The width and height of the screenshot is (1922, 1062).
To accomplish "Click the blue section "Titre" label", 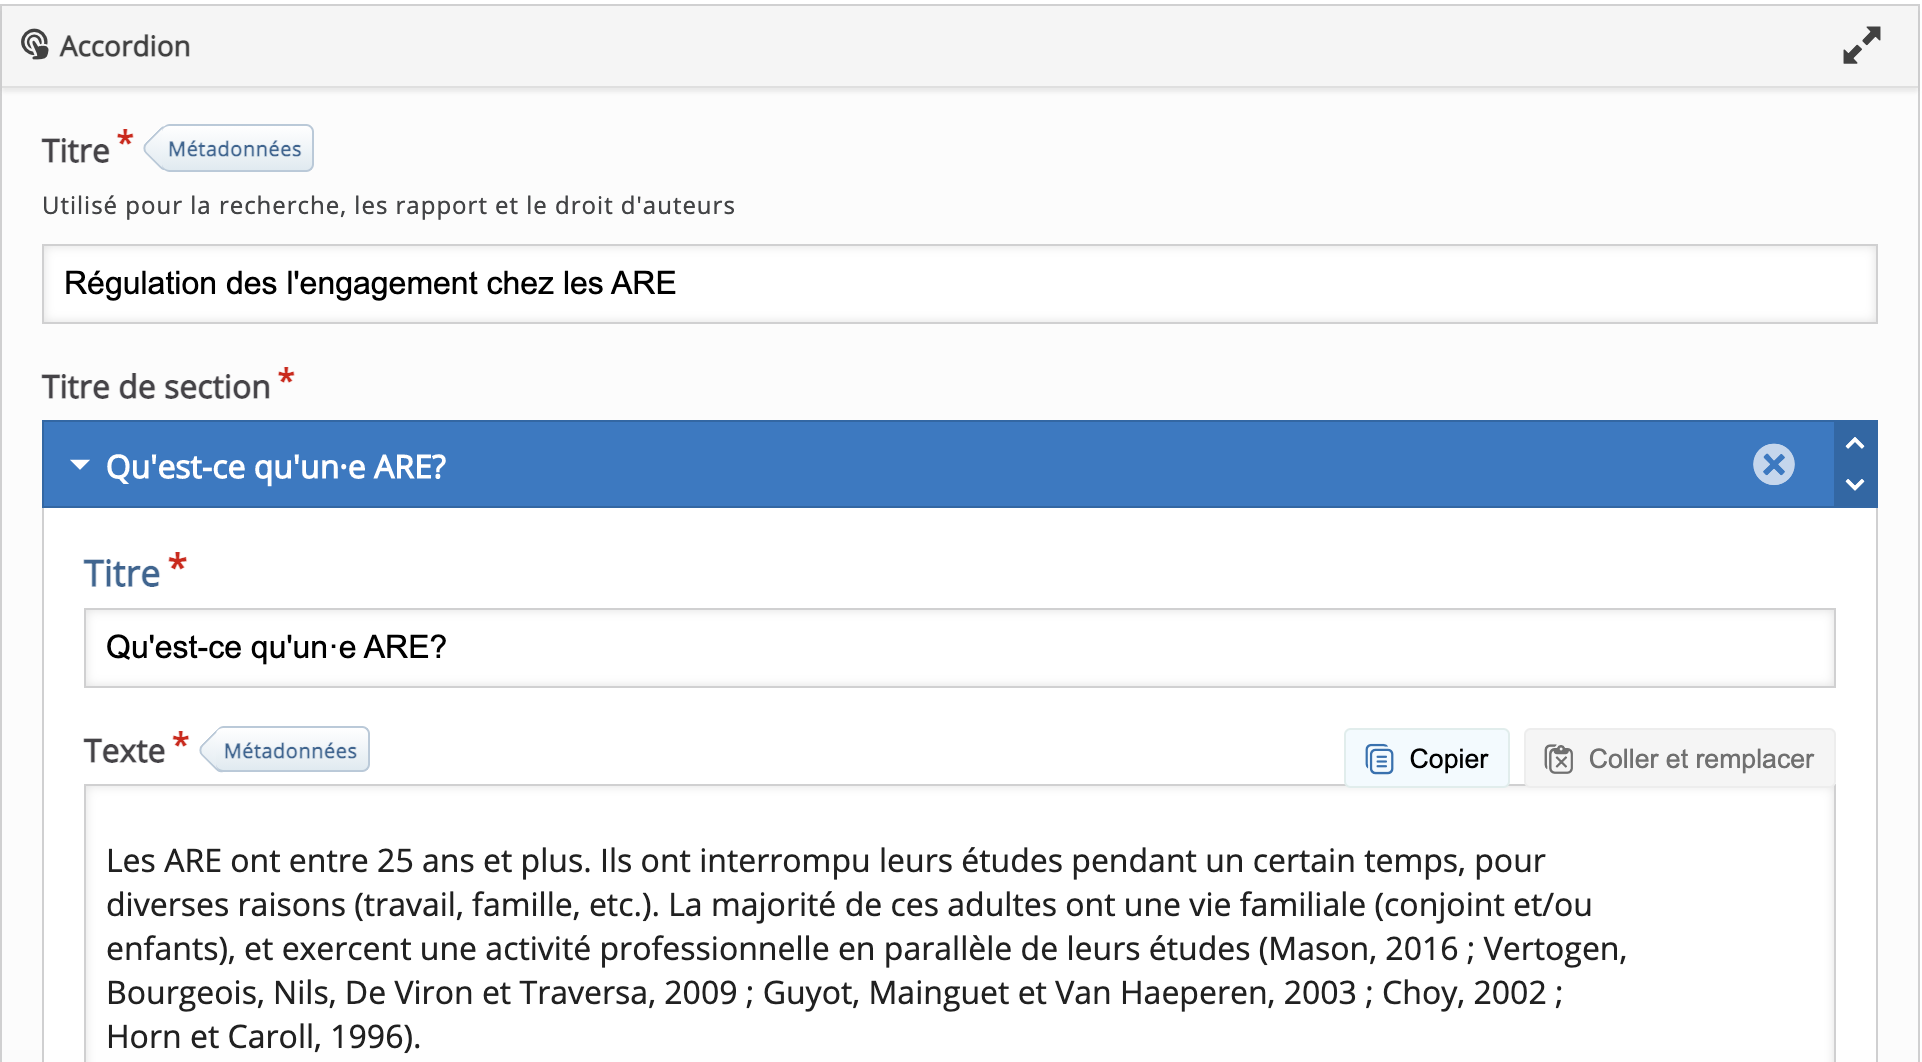I will (121, 574).
